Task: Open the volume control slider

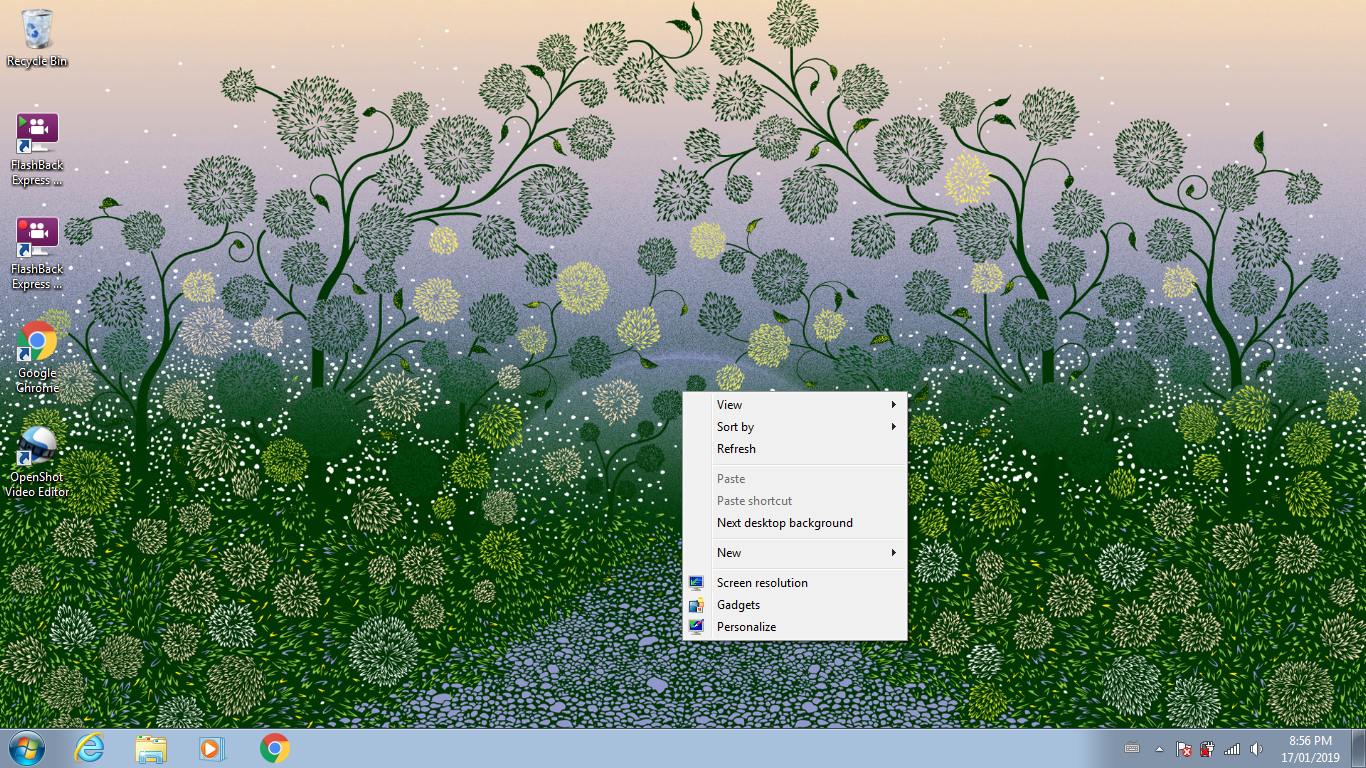Action: [x=1257, y=748]
